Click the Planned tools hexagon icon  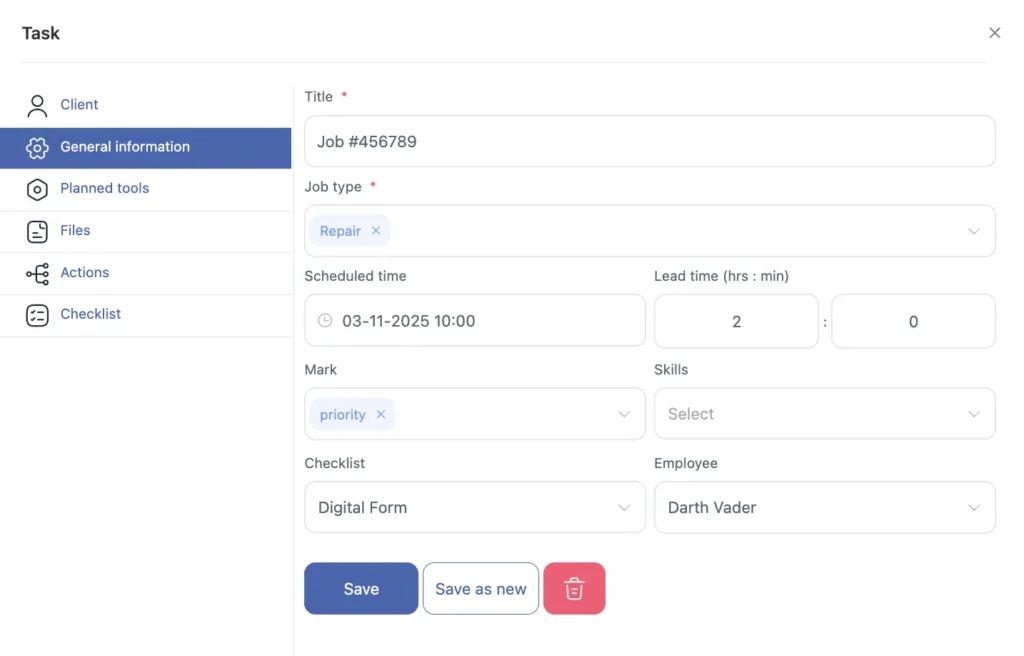37,188
